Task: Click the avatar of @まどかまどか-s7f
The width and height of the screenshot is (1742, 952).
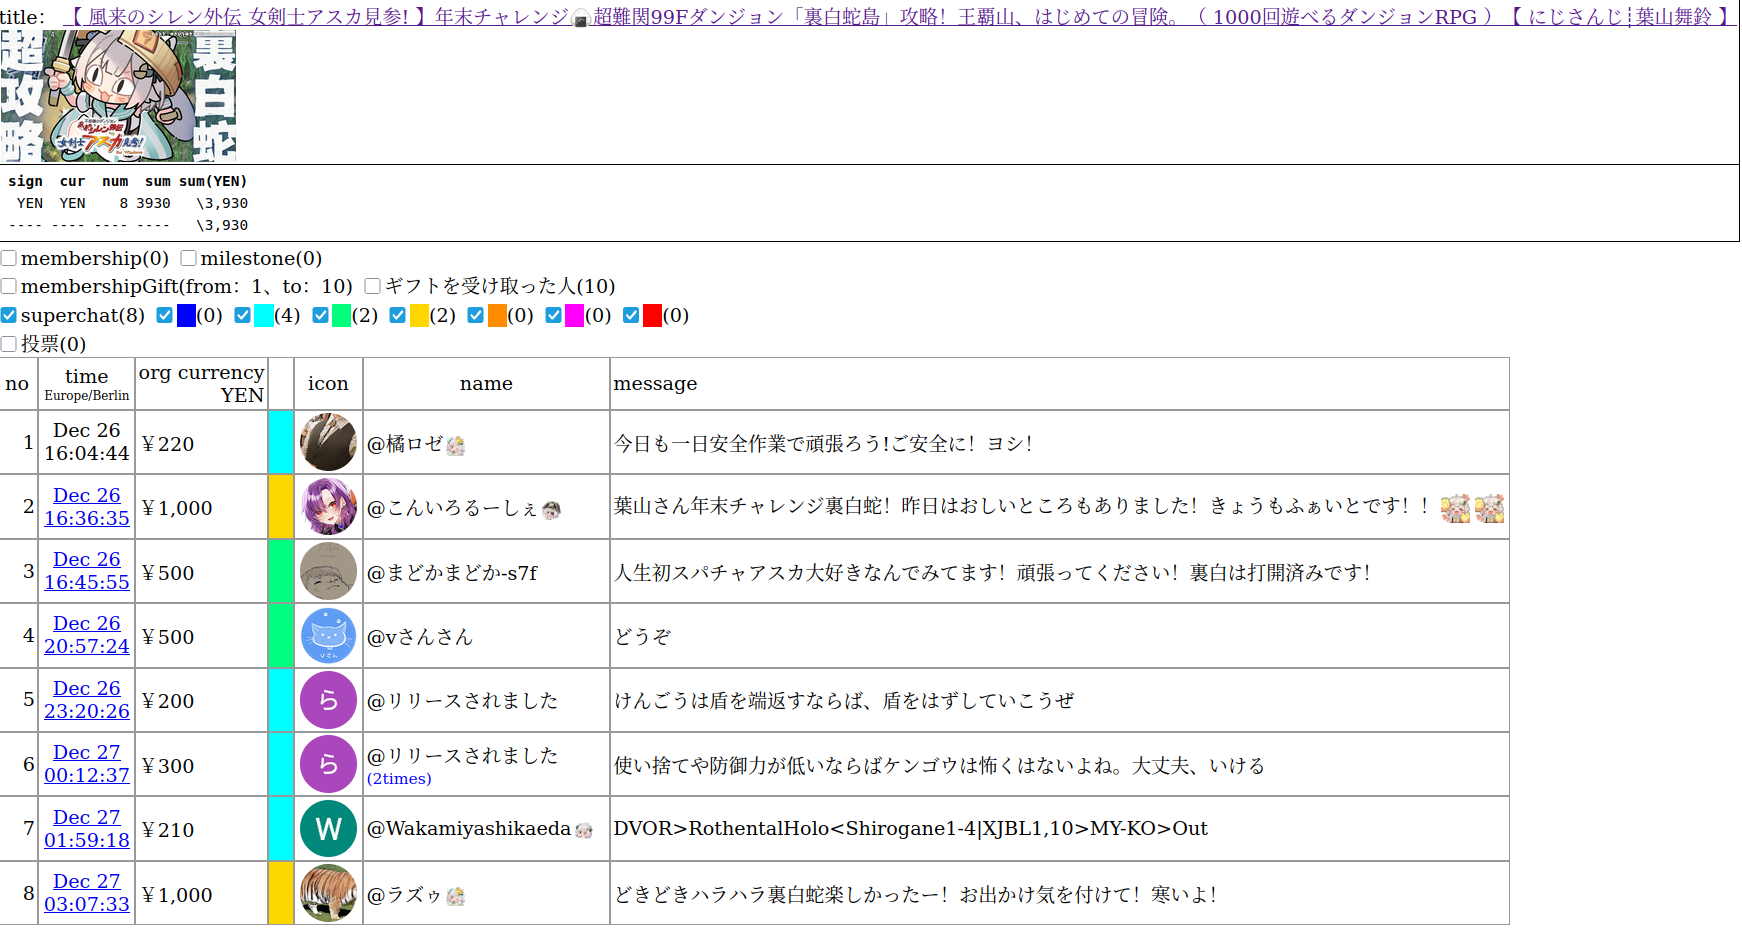Action: tap(328, 571)
